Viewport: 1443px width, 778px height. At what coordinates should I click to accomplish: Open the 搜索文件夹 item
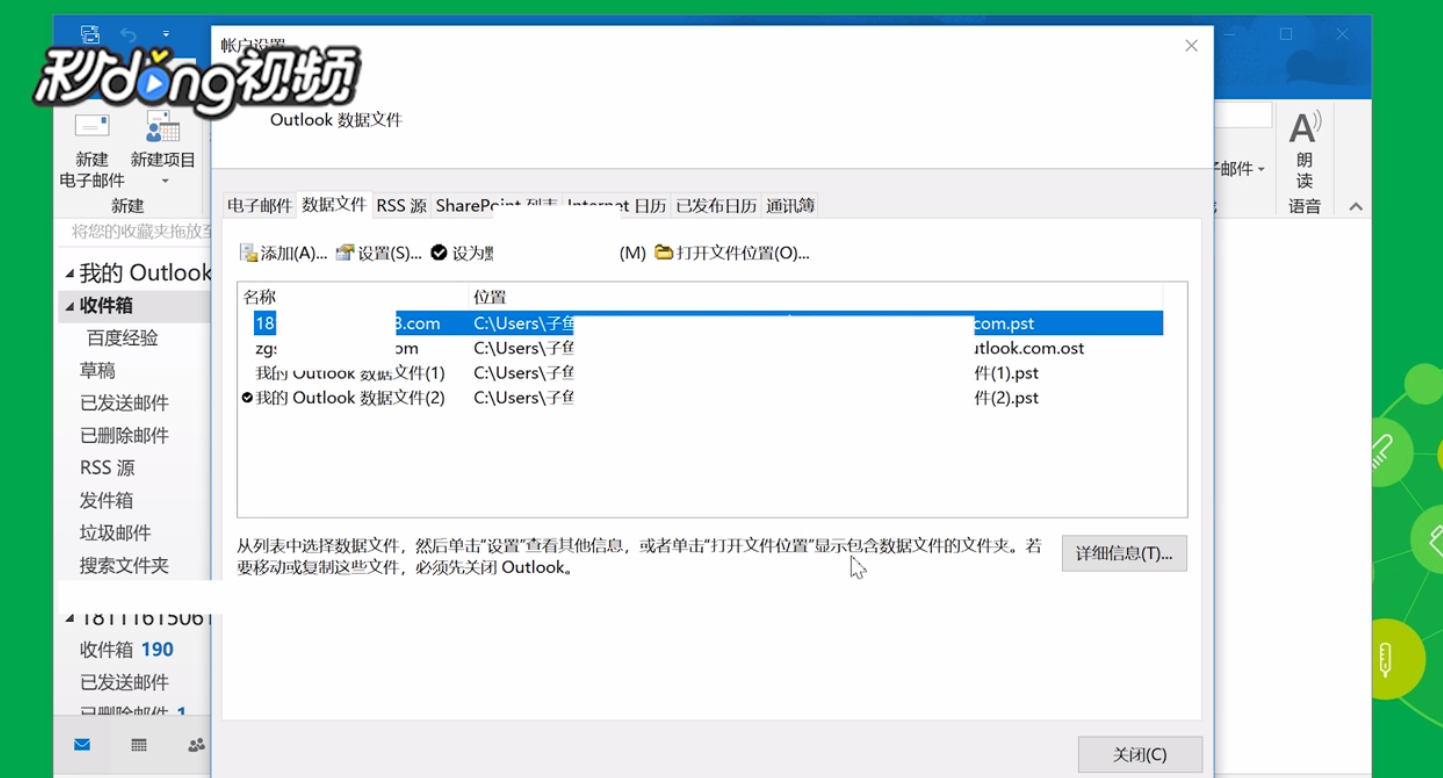pos(124,565)
